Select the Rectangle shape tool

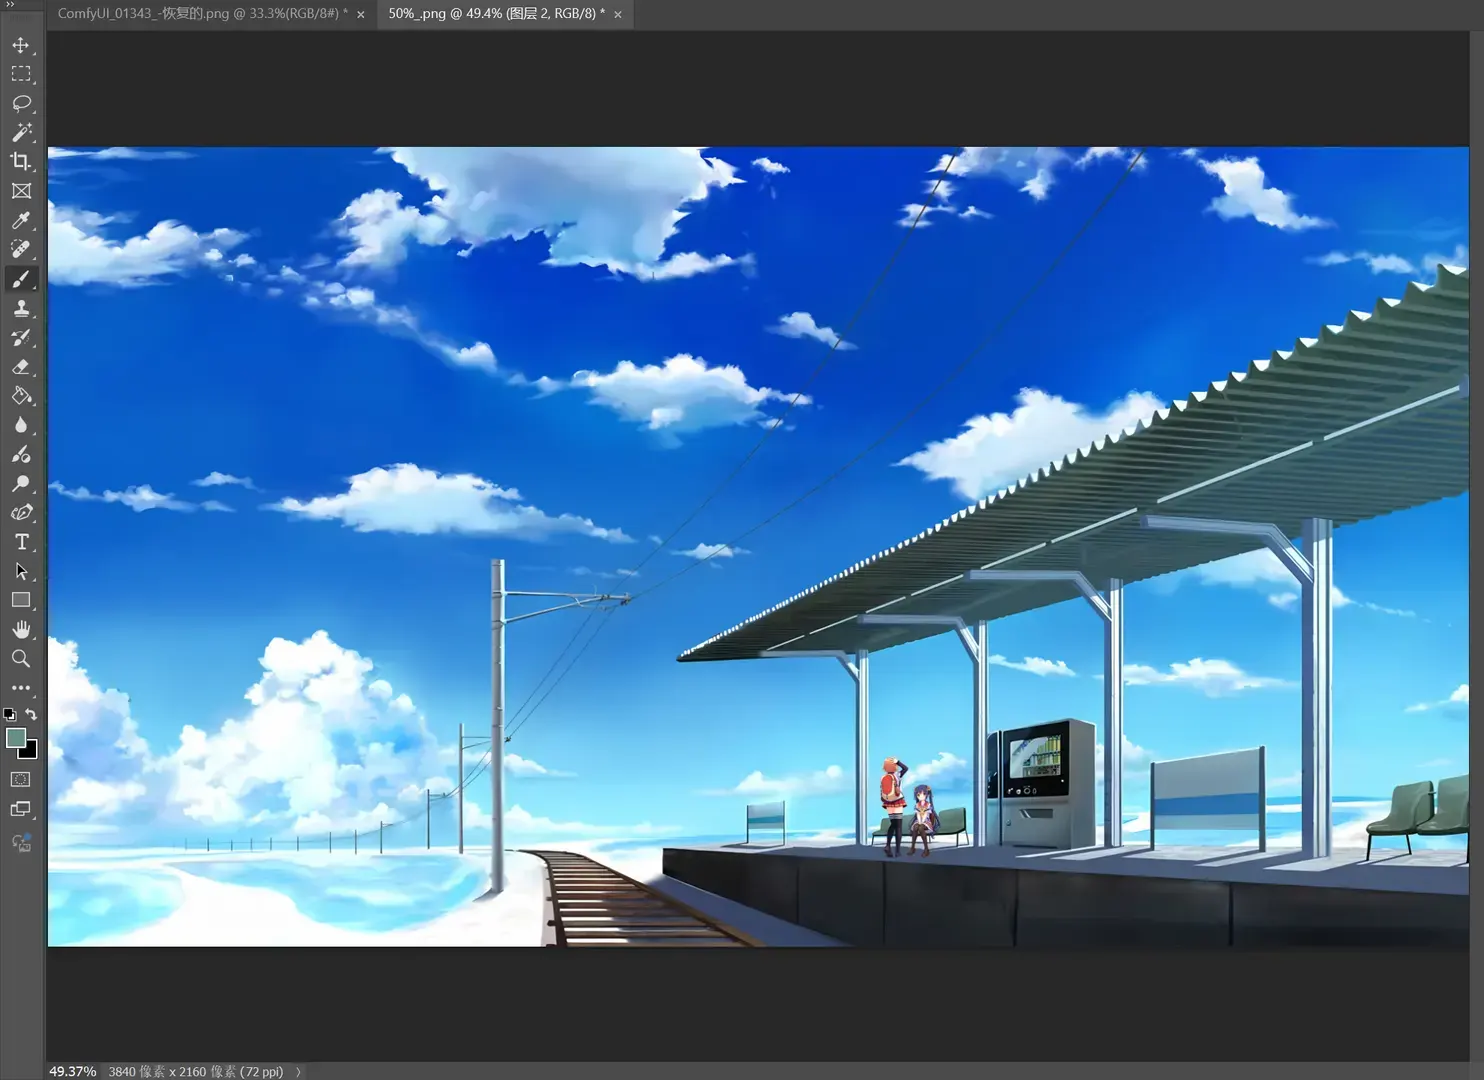[x=21, y=600]
